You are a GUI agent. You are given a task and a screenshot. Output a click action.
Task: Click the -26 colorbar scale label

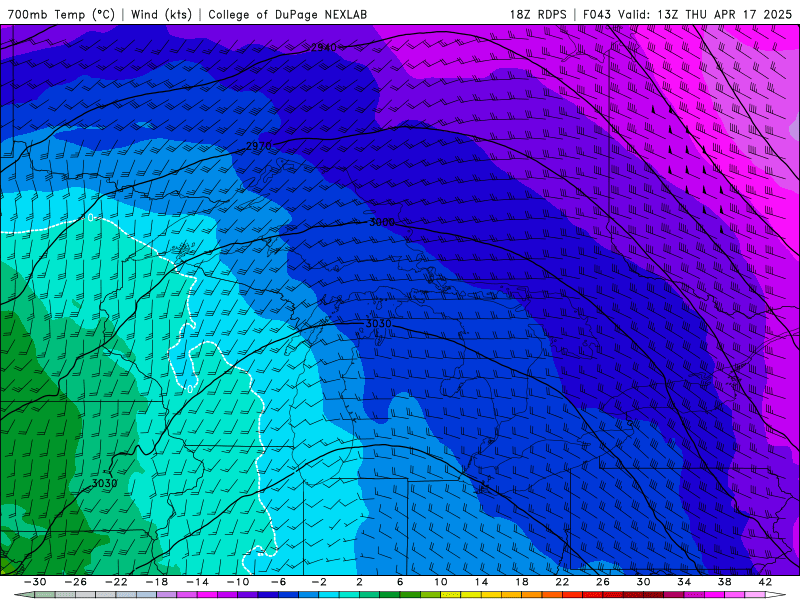(x=76, y=582)
